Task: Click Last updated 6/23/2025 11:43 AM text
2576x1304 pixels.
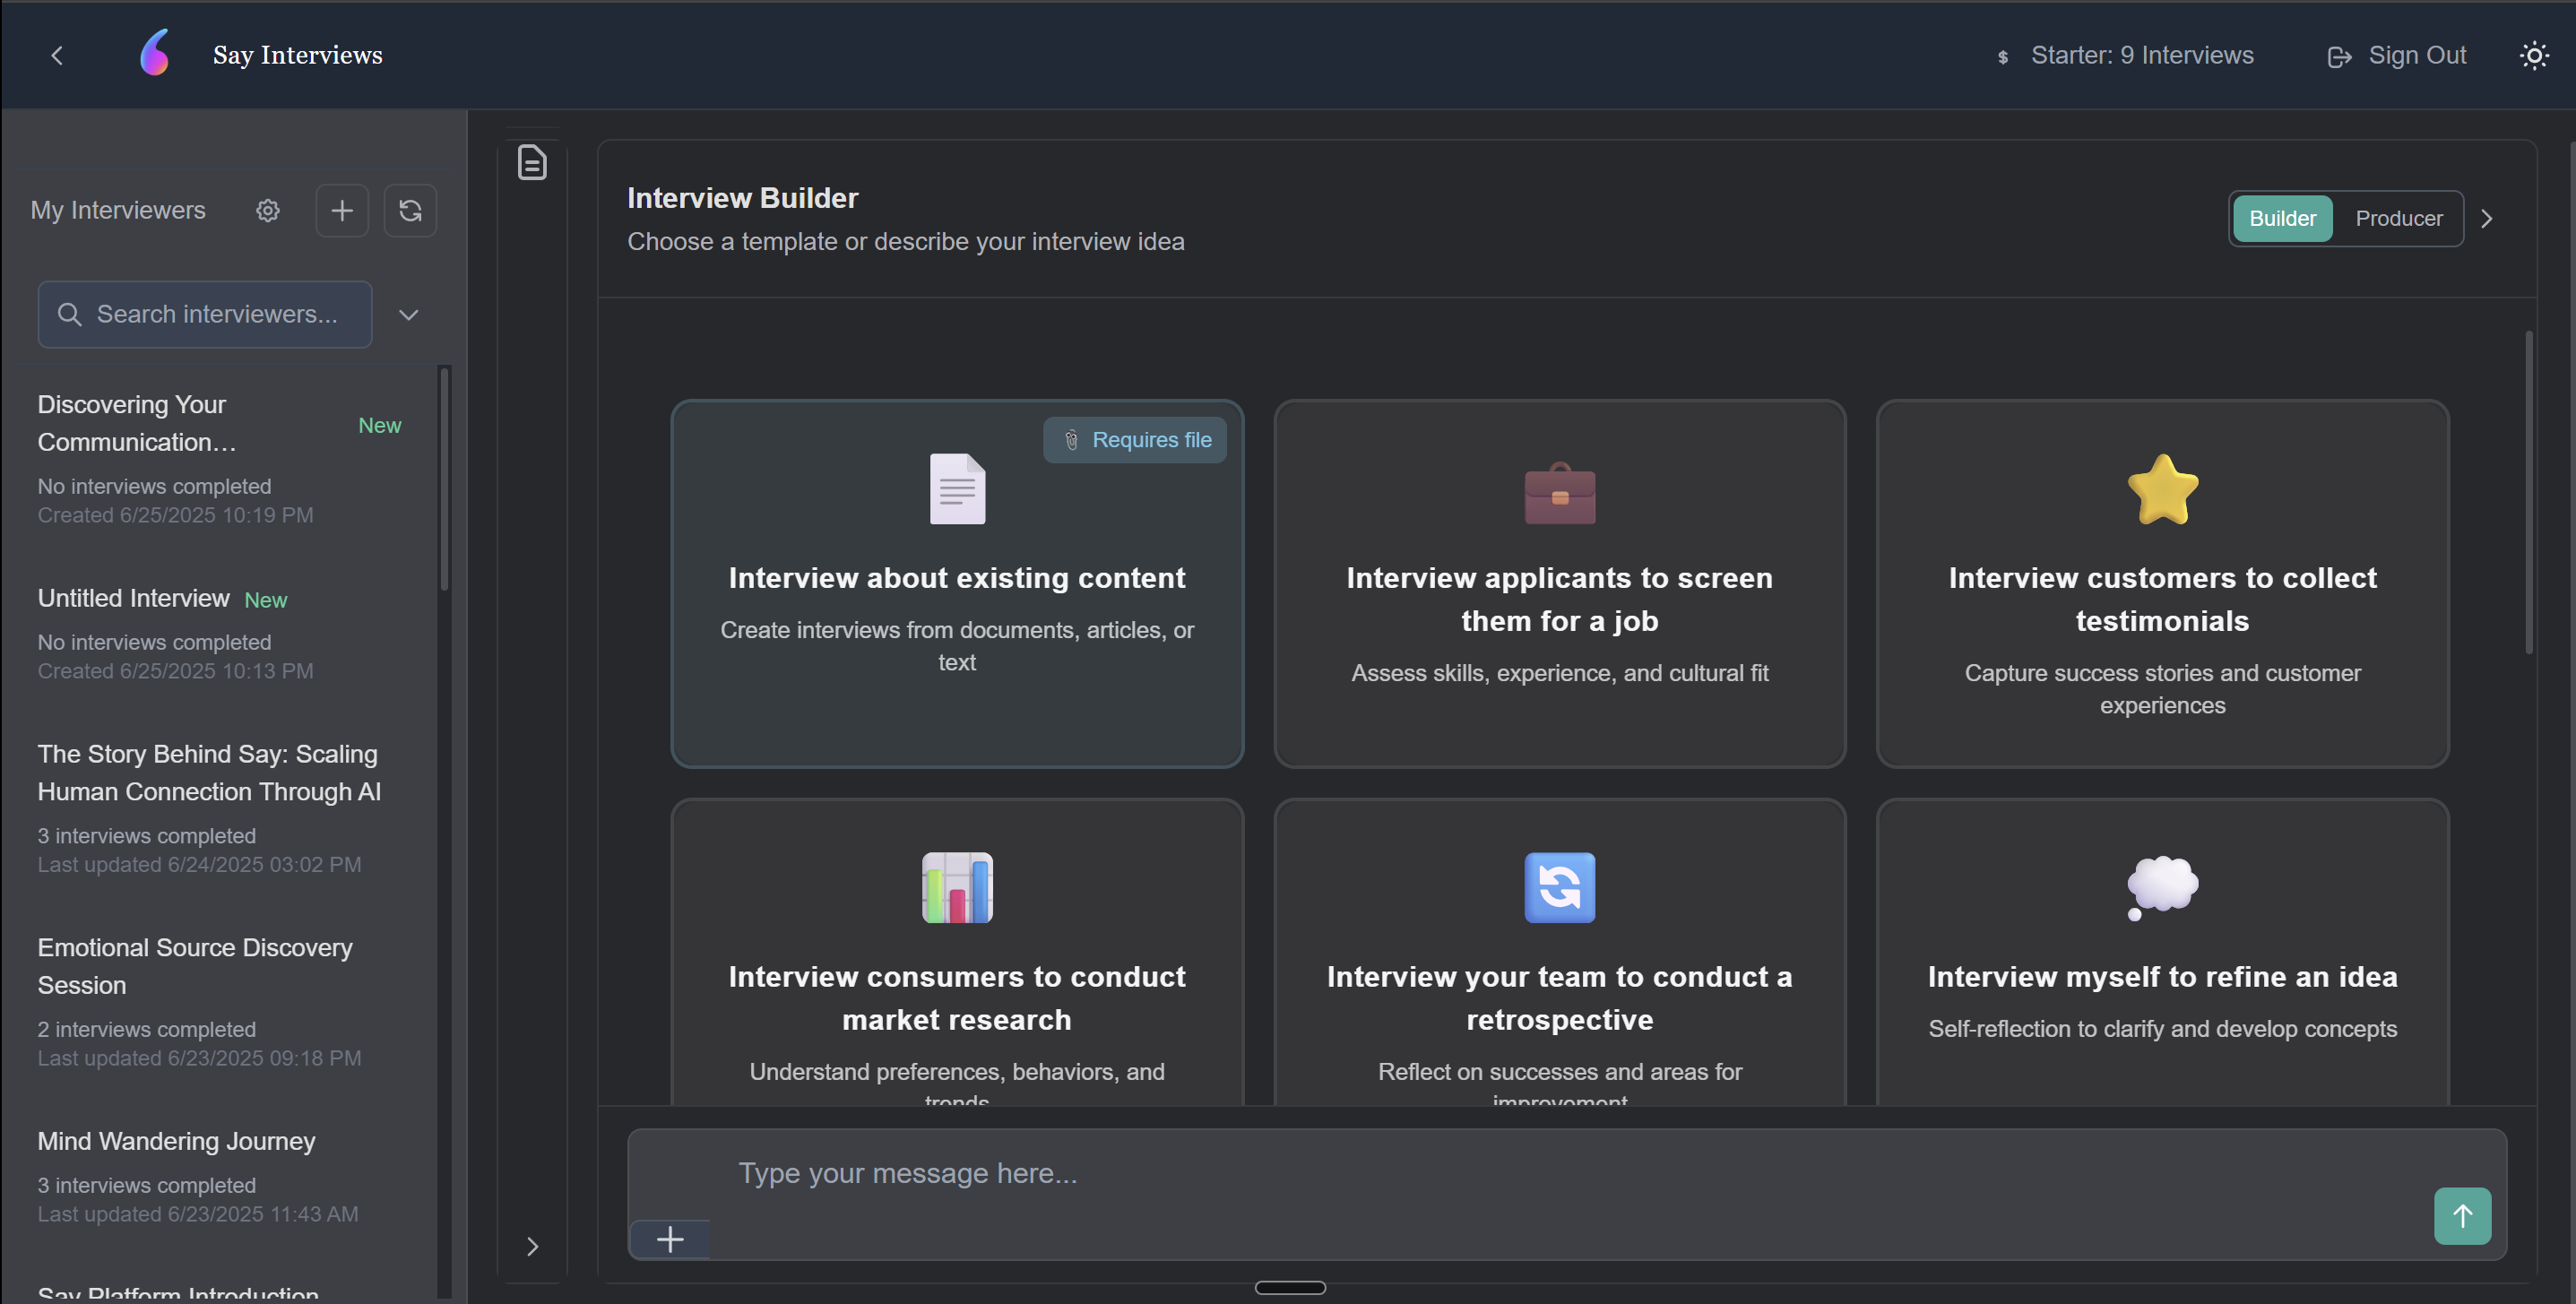Action: pyautogui.click(x=198, y=1214)
